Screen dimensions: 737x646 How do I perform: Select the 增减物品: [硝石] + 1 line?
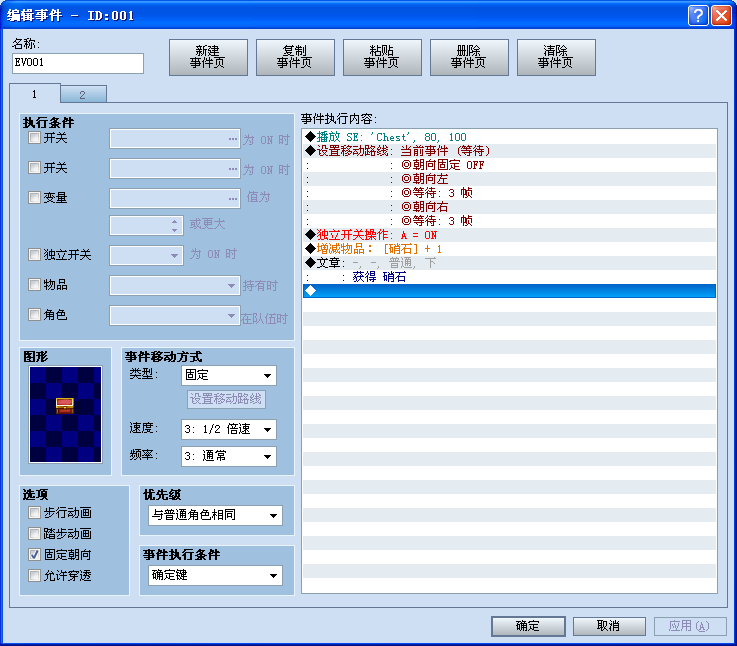(x=510, y=249)
